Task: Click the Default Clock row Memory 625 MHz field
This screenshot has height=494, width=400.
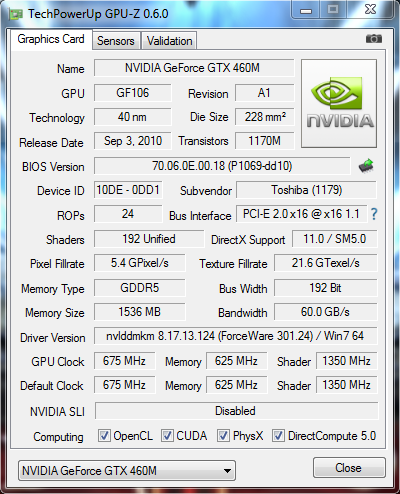Action: pos(237,385)
